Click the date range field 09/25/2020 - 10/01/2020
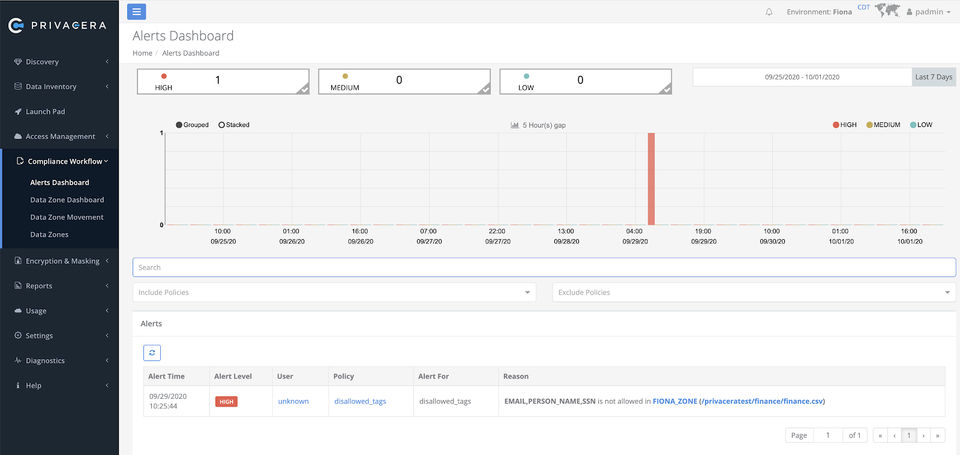The height and width of the screenshot is (455, 960). click(x=802, y=77)
